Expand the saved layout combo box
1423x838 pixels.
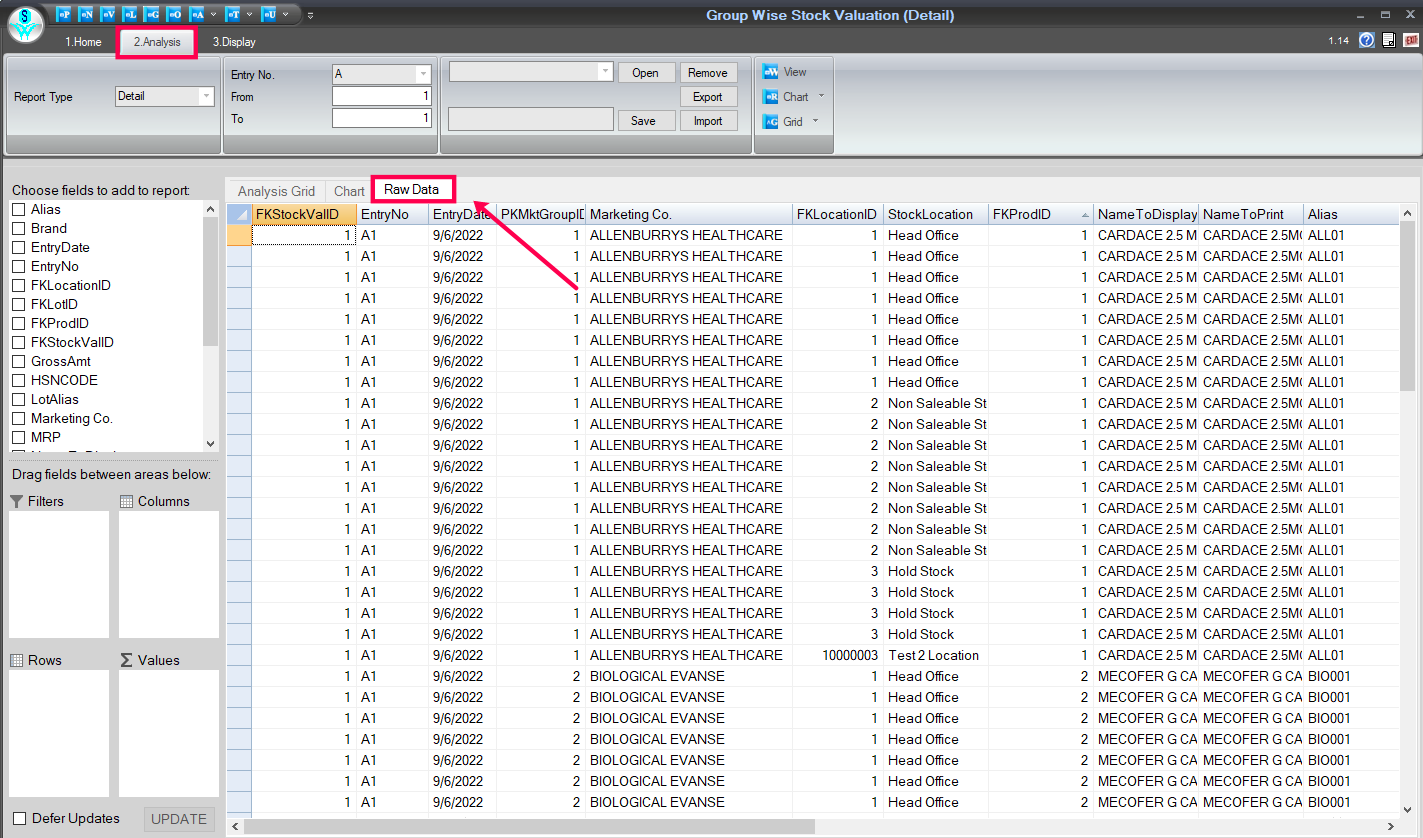604,72
